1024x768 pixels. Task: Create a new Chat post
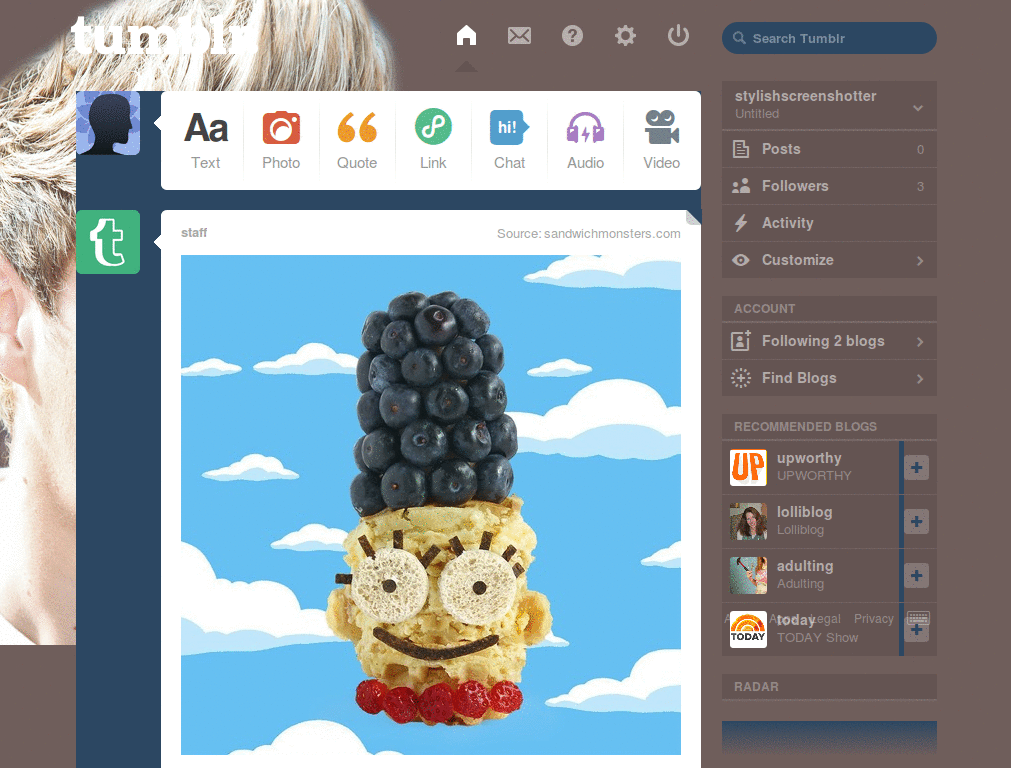coord(509,140)
